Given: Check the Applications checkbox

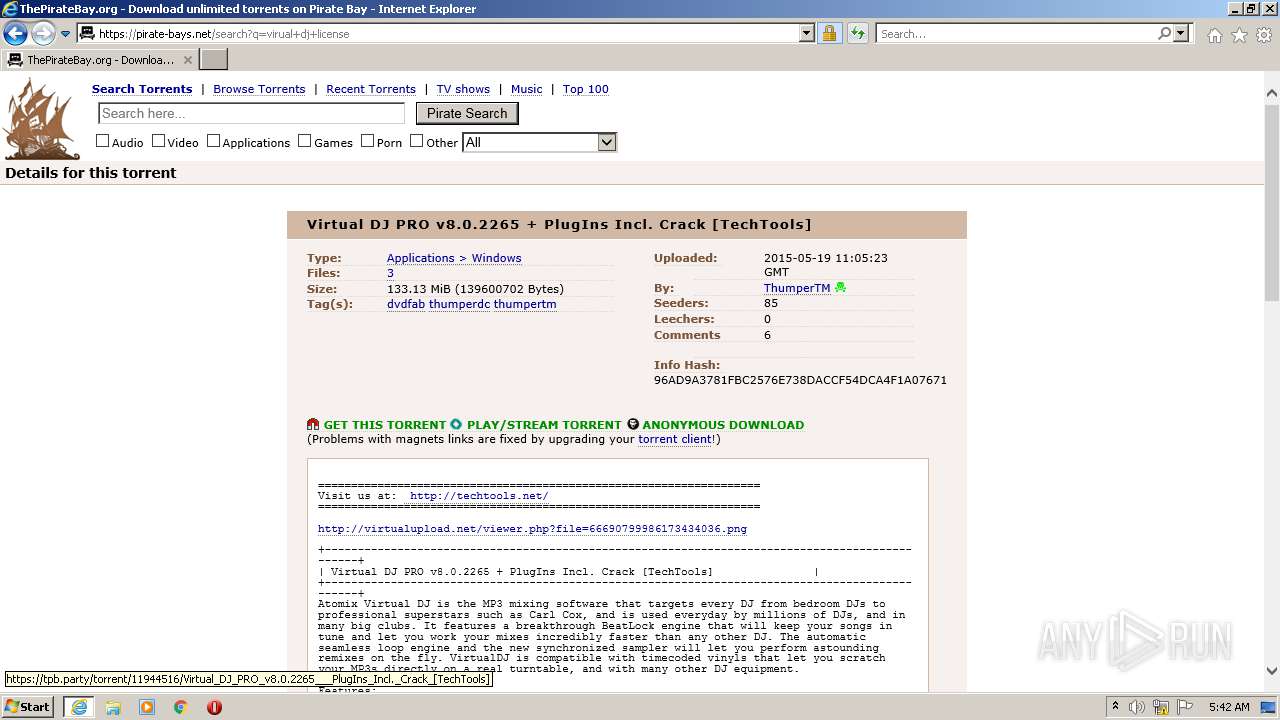Looking at the screenshot, I should [213, 141].
